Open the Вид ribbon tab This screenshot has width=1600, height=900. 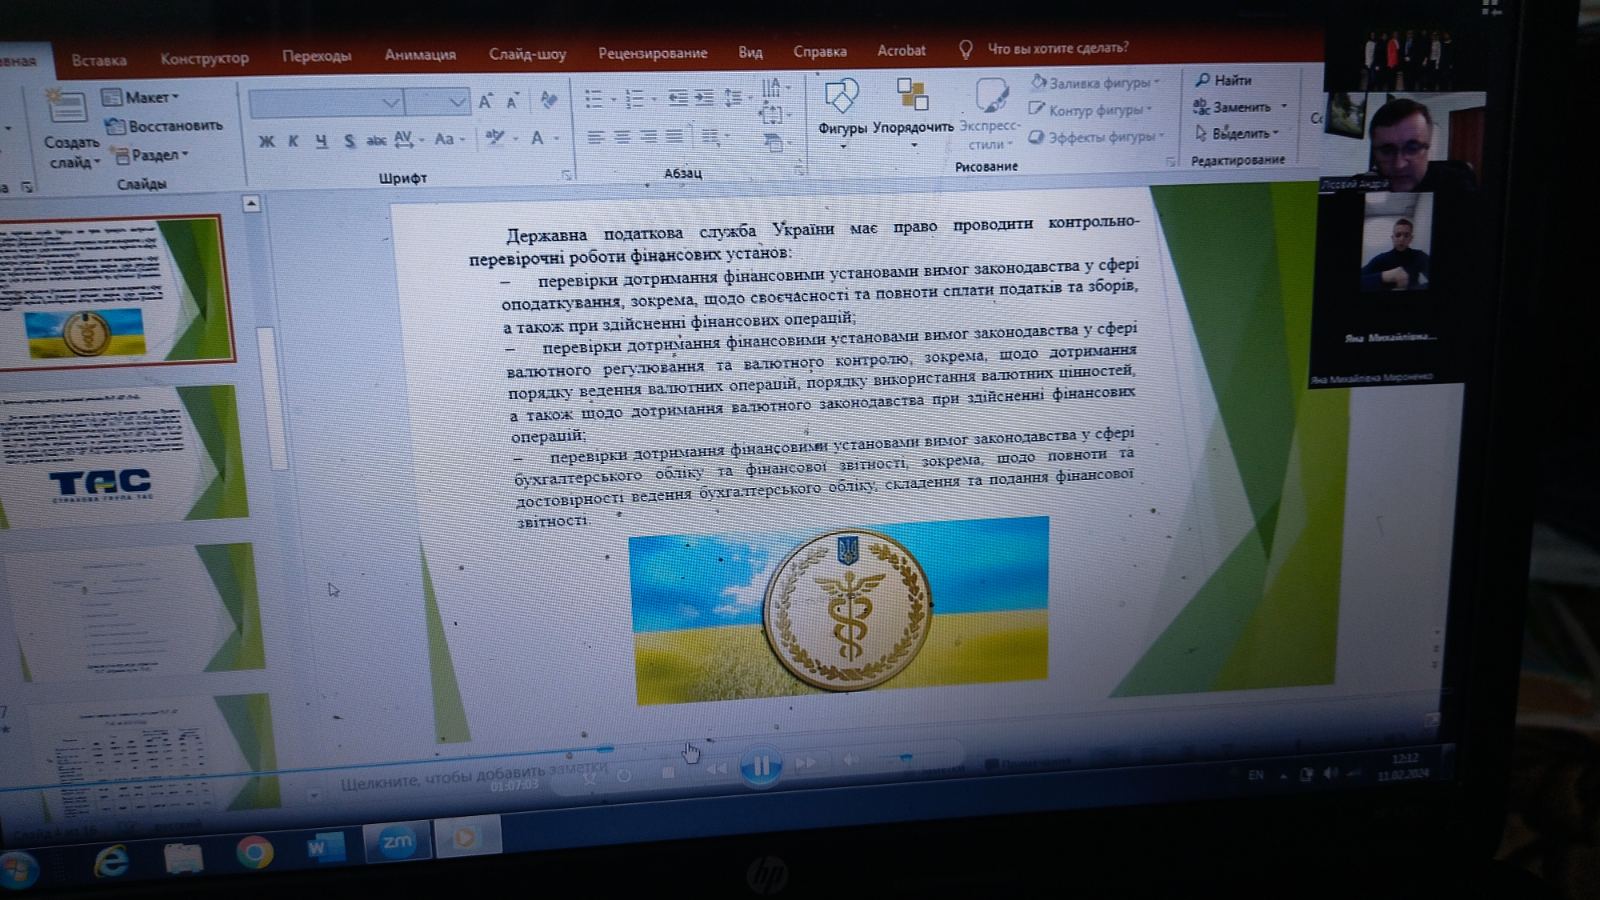click(750, 52)
